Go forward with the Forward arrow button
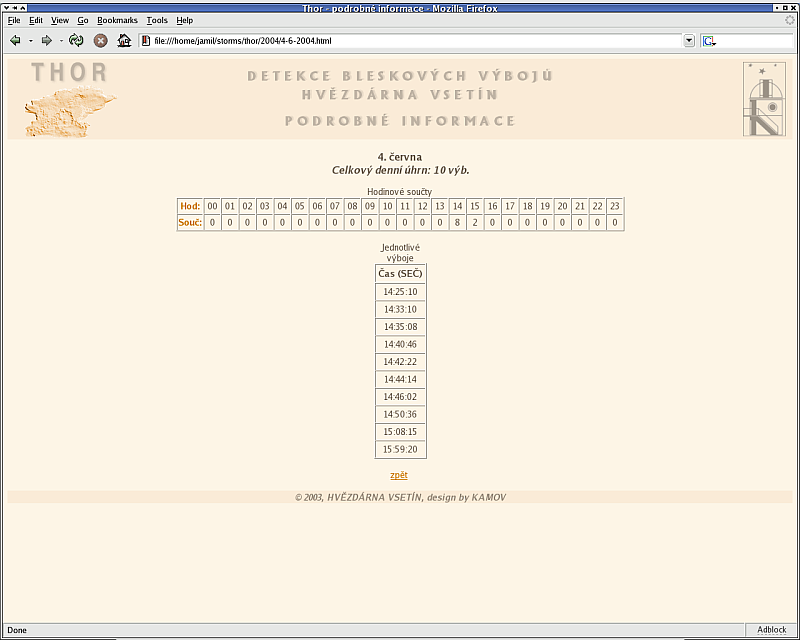 click(46, 40)
